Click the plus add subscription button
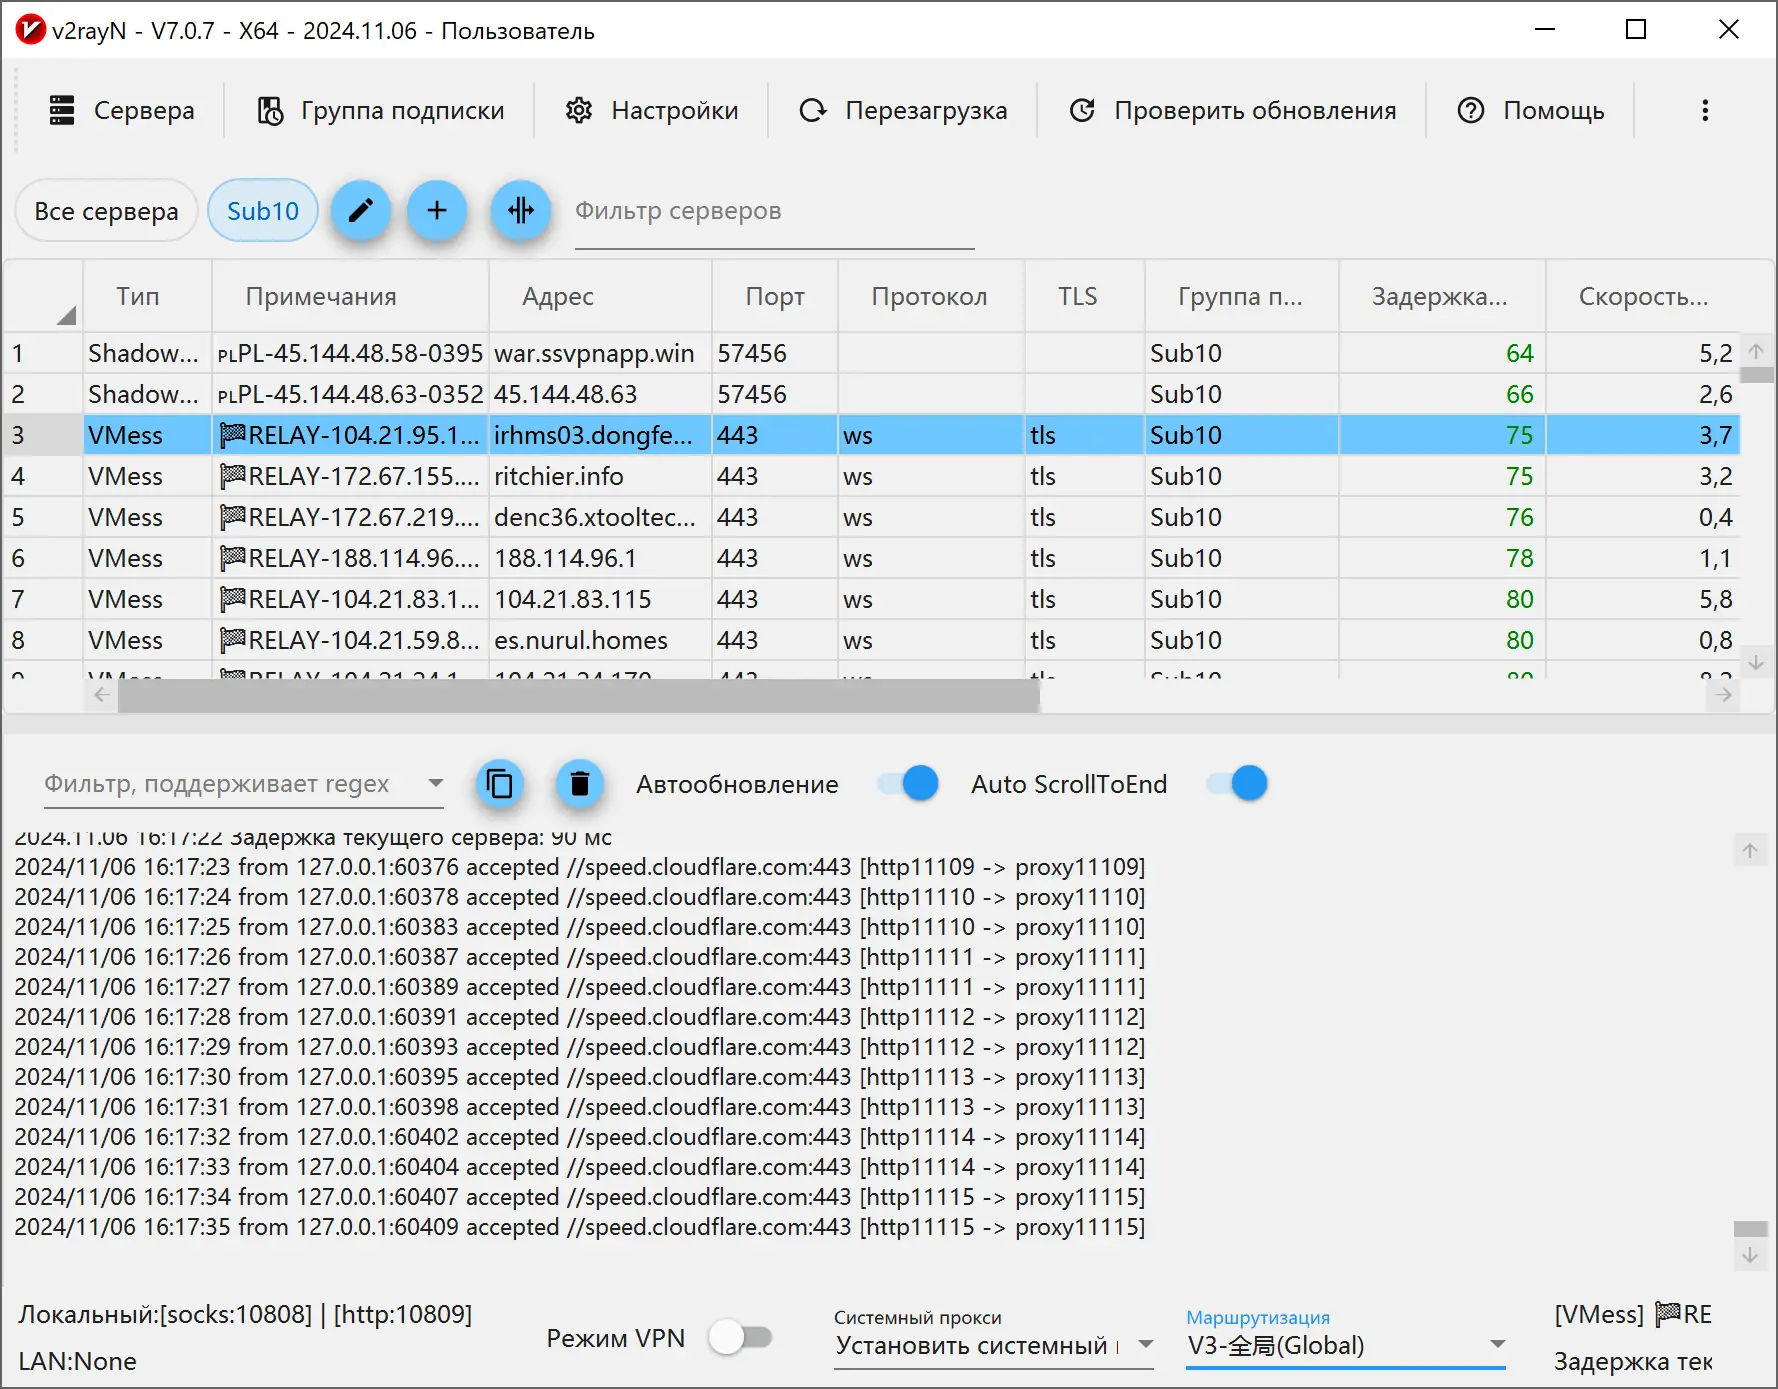This screenshot has height=1389, width=1778. click(437, 211)
